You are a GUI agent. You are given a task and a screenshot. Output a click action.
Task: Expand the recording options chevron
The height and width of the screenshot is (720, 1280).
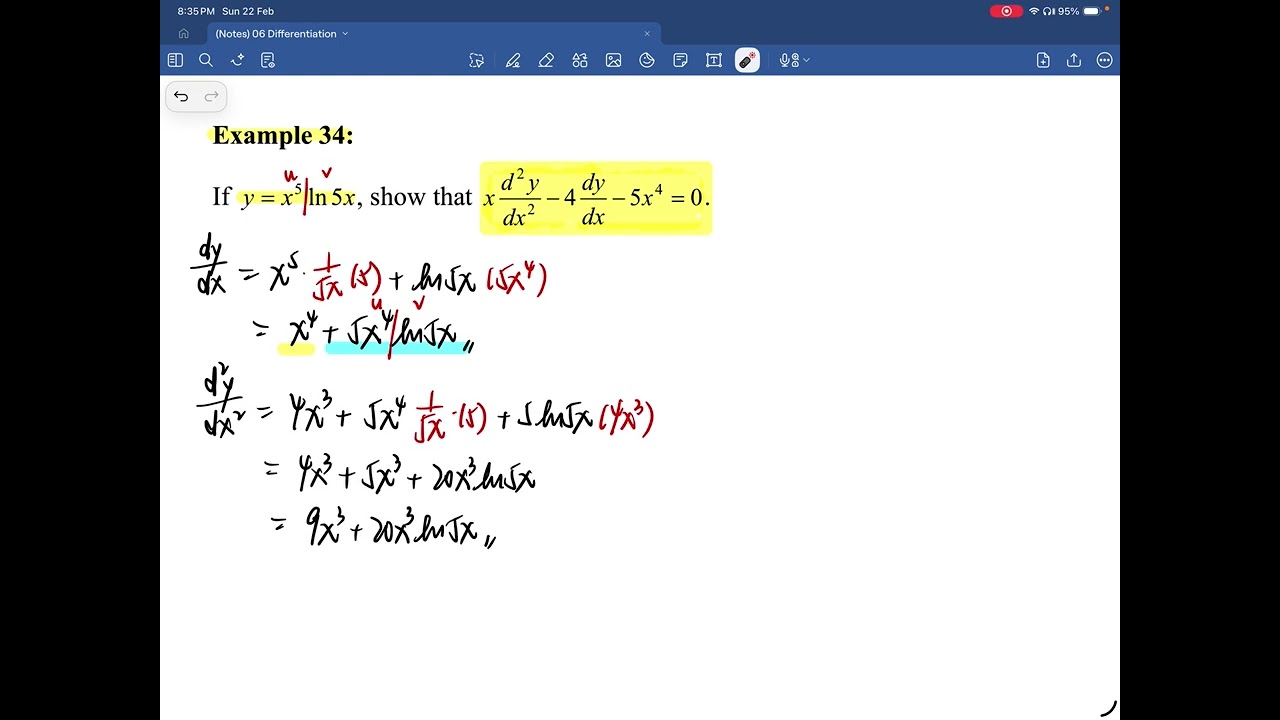(x=806, y=60)
